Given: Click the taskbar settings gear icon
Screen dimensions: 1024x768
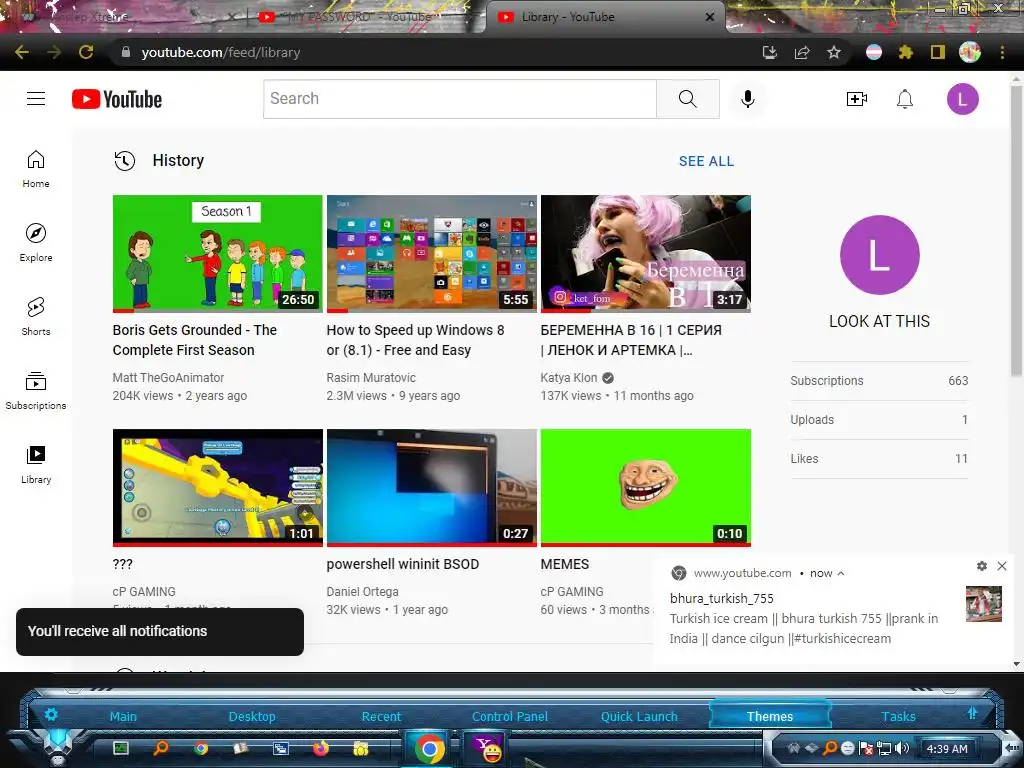Looking at the screenshot, I should (51, 714).
